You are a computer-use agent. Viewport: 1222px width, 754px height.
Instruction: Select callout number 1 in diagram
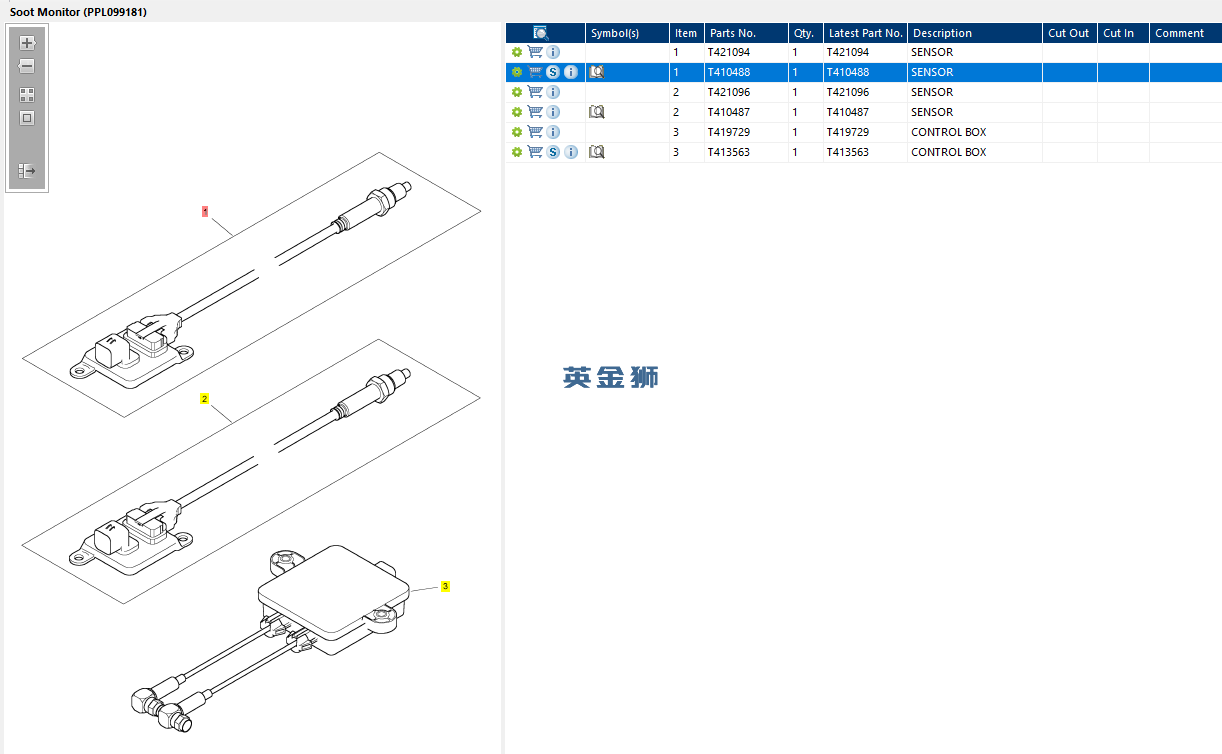[205, 211]
